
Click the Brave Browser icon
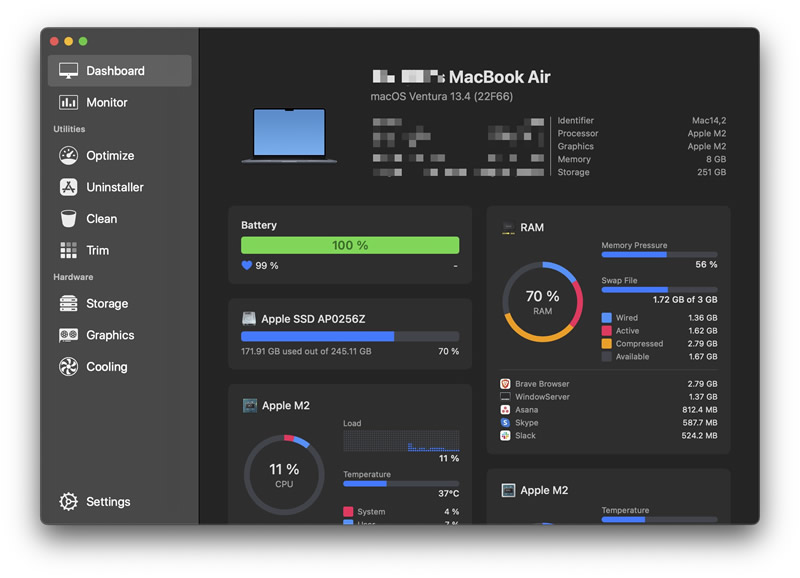[505, 384]
